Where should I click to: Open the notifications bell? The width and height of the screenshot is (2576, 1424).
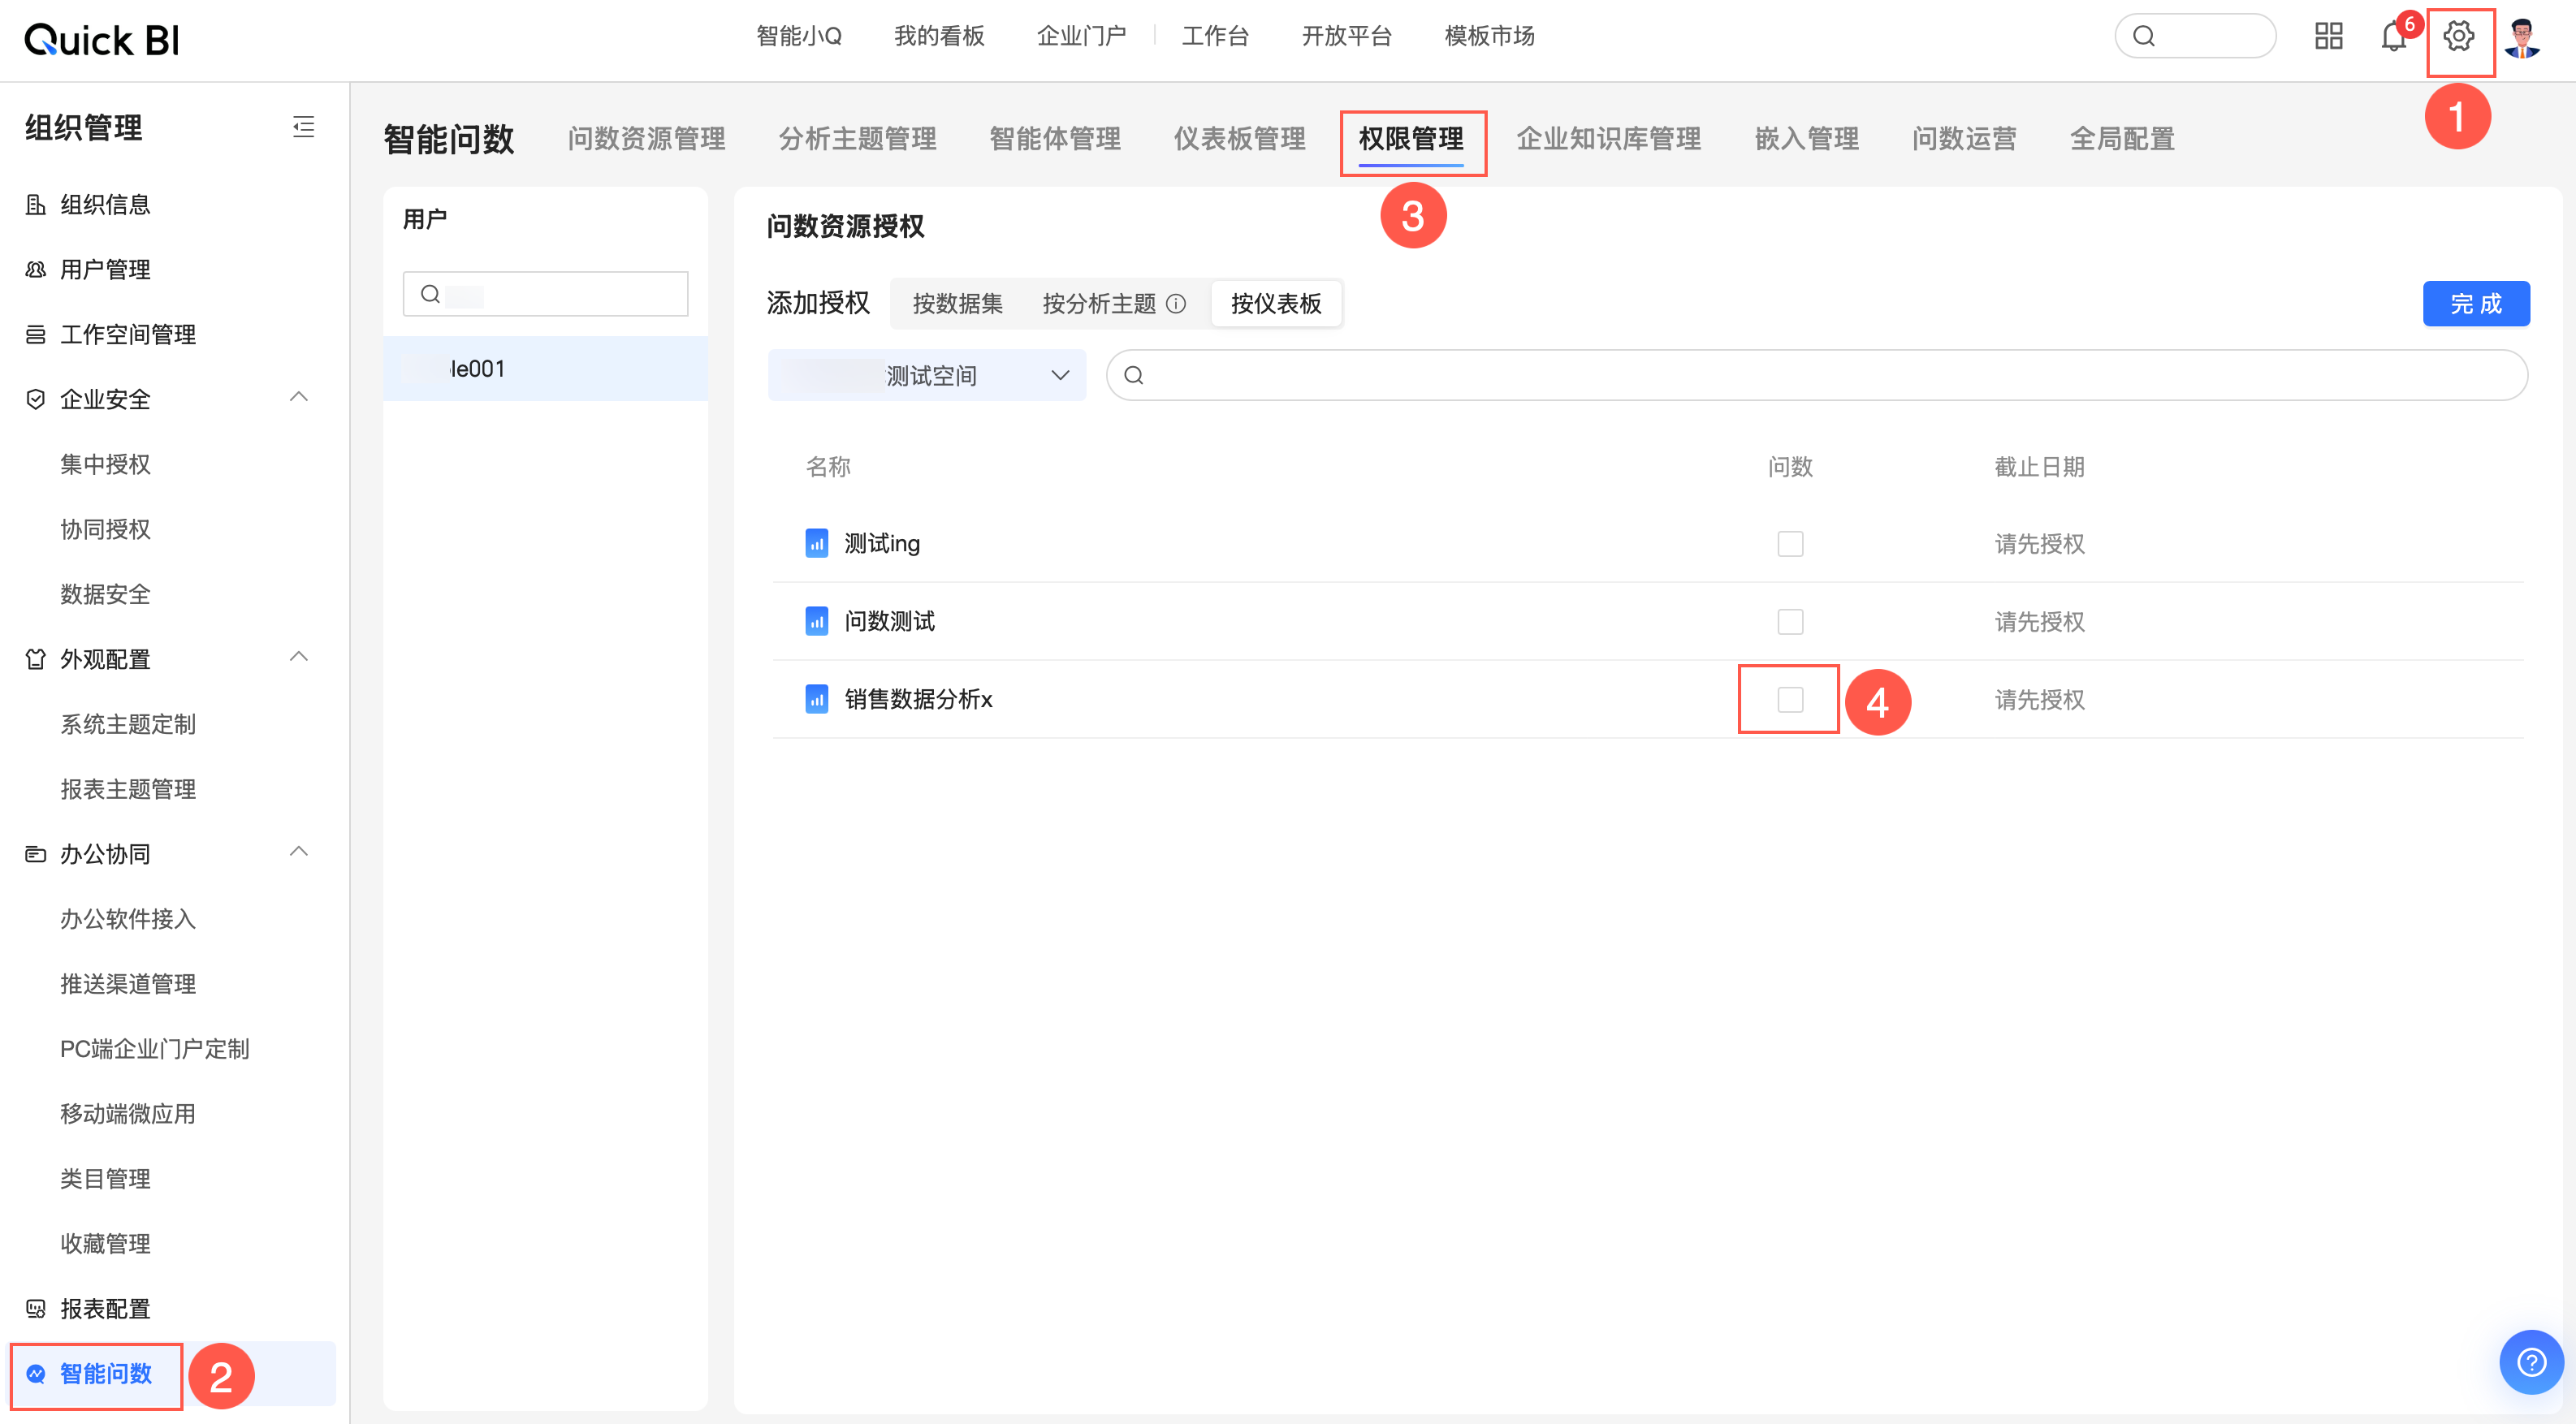click(2393, 37)
